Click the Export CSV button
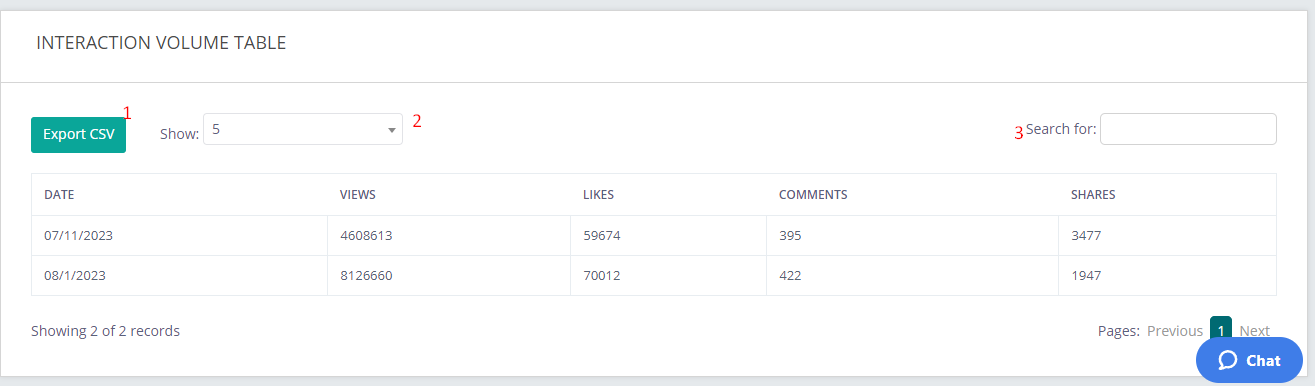Image resolution: width=1315 pixels, height=386 pixels. pos(78,134)
